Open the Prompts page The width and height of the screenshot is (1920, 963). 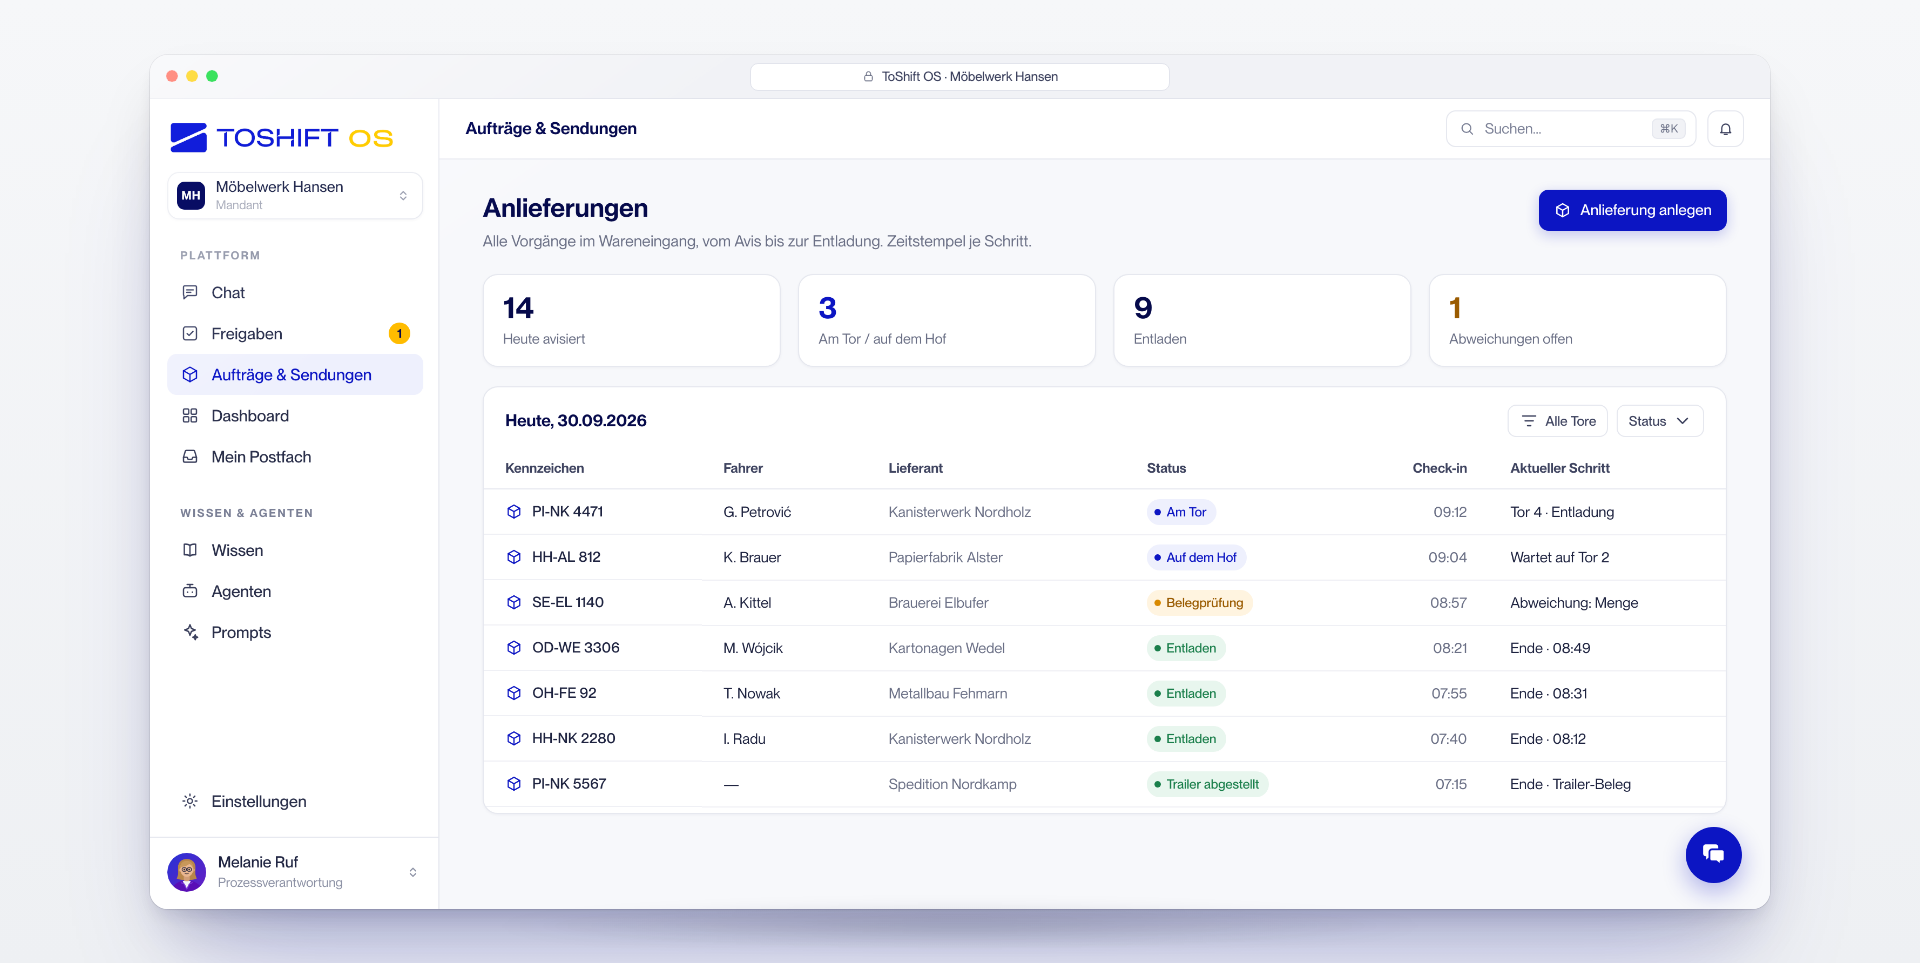[295, 633]
